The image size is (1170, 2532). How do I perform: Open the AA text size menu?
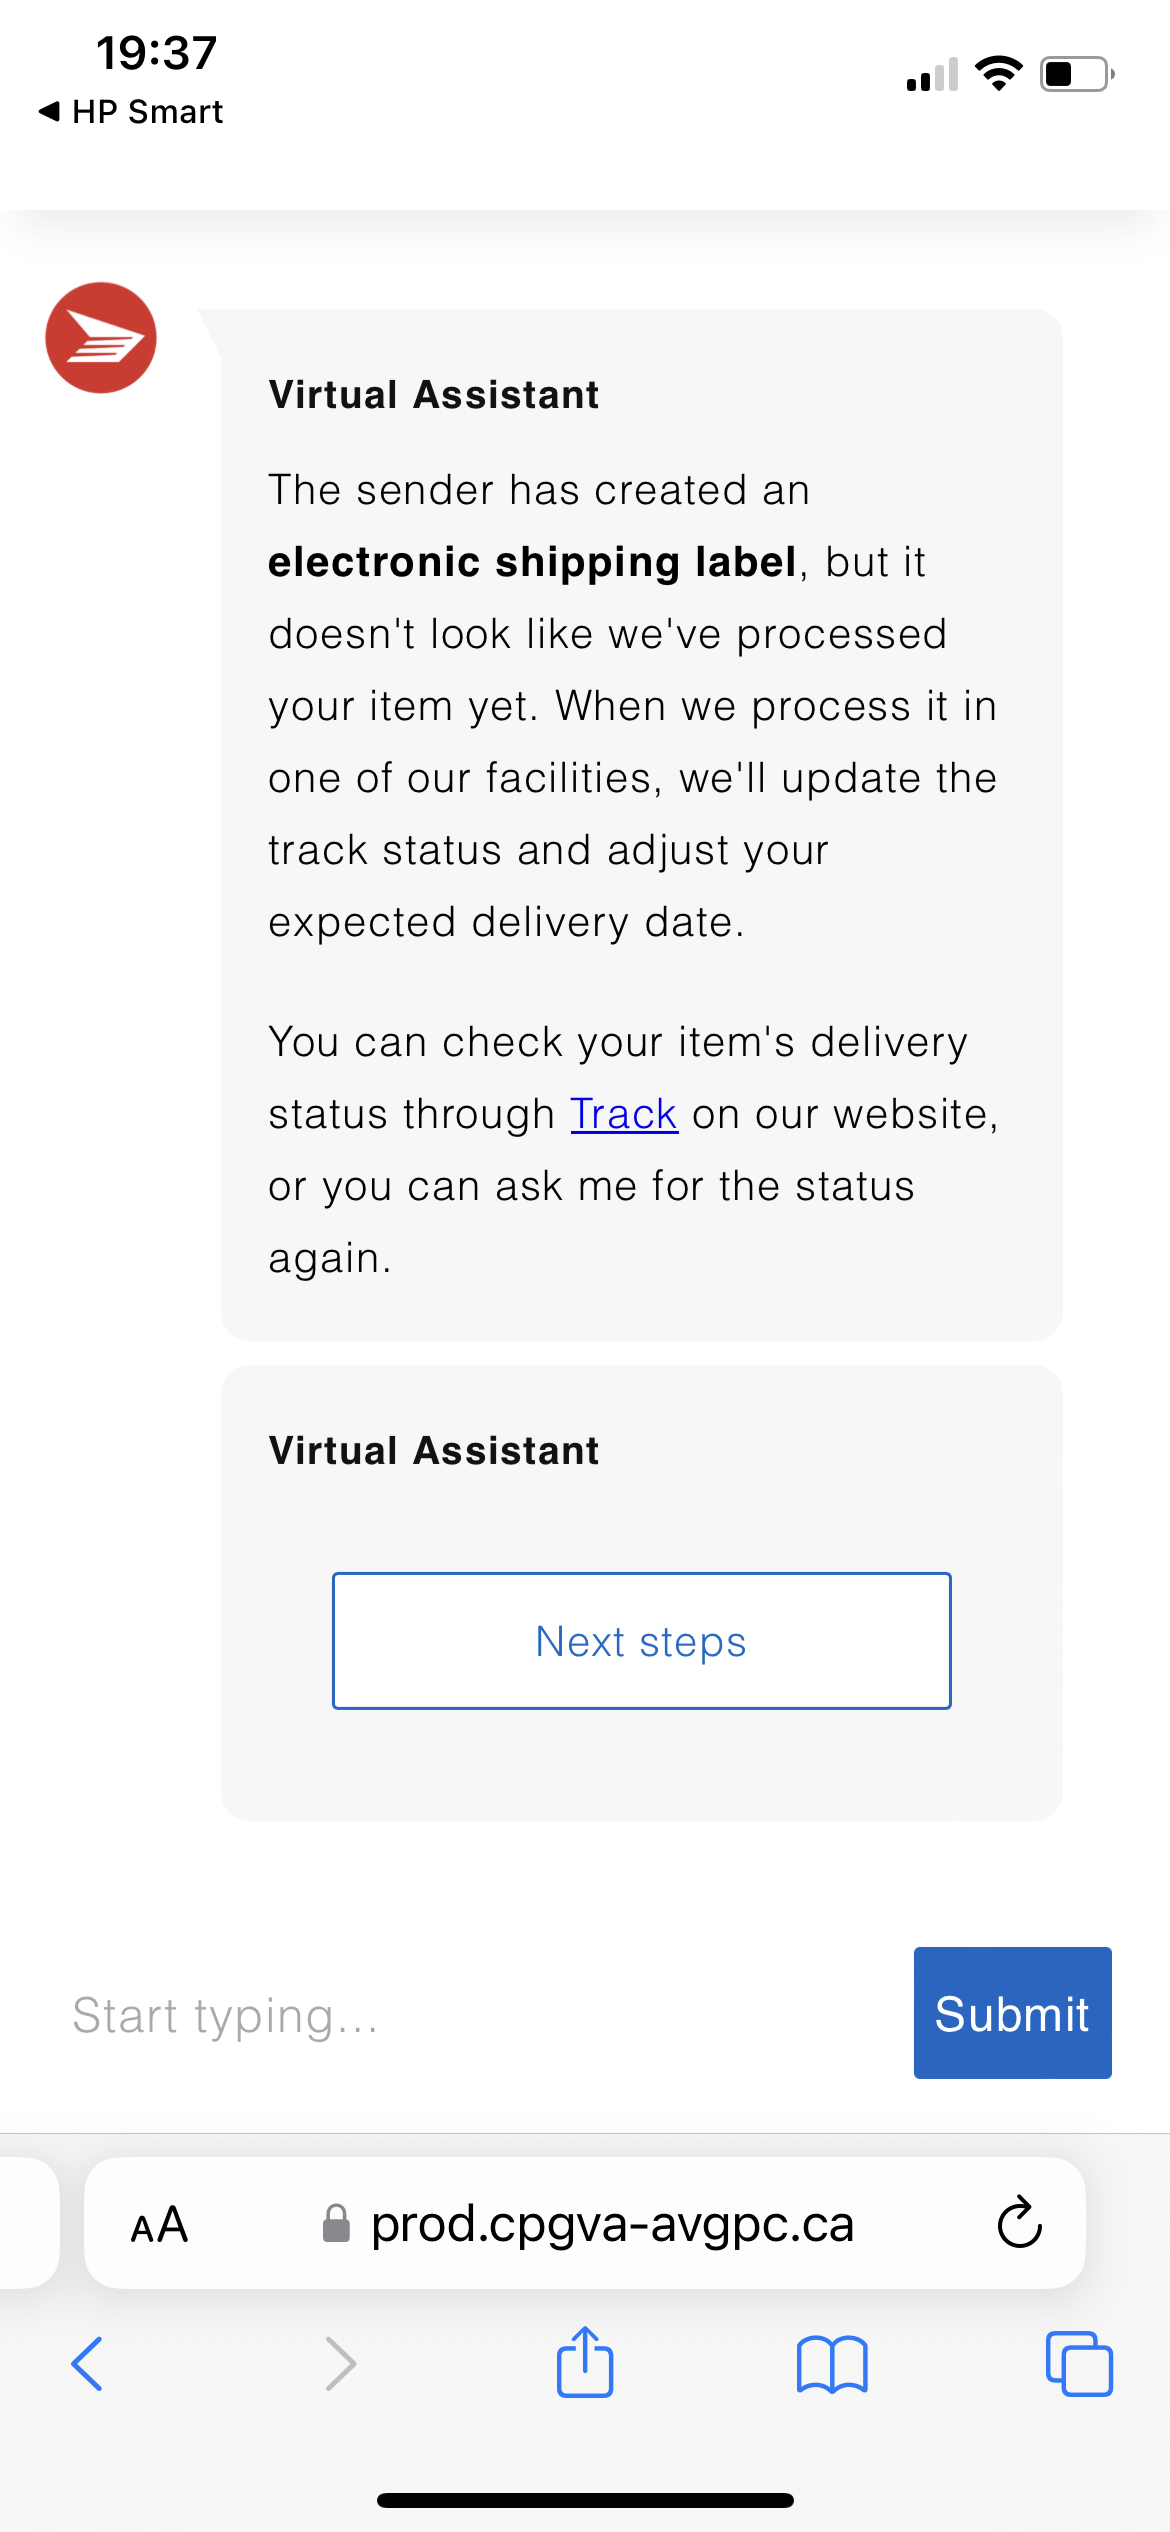tap(160, 2225)
